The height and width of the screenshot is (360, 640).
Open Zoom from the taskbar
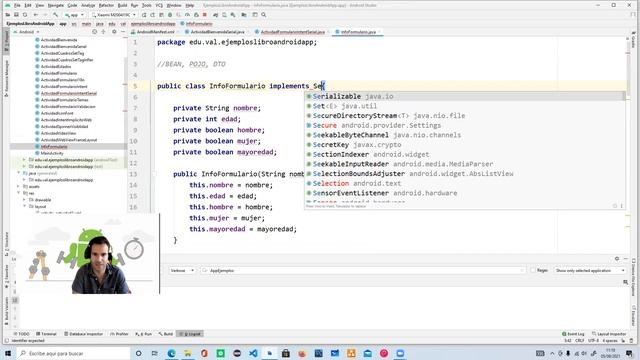pos(400,353)
